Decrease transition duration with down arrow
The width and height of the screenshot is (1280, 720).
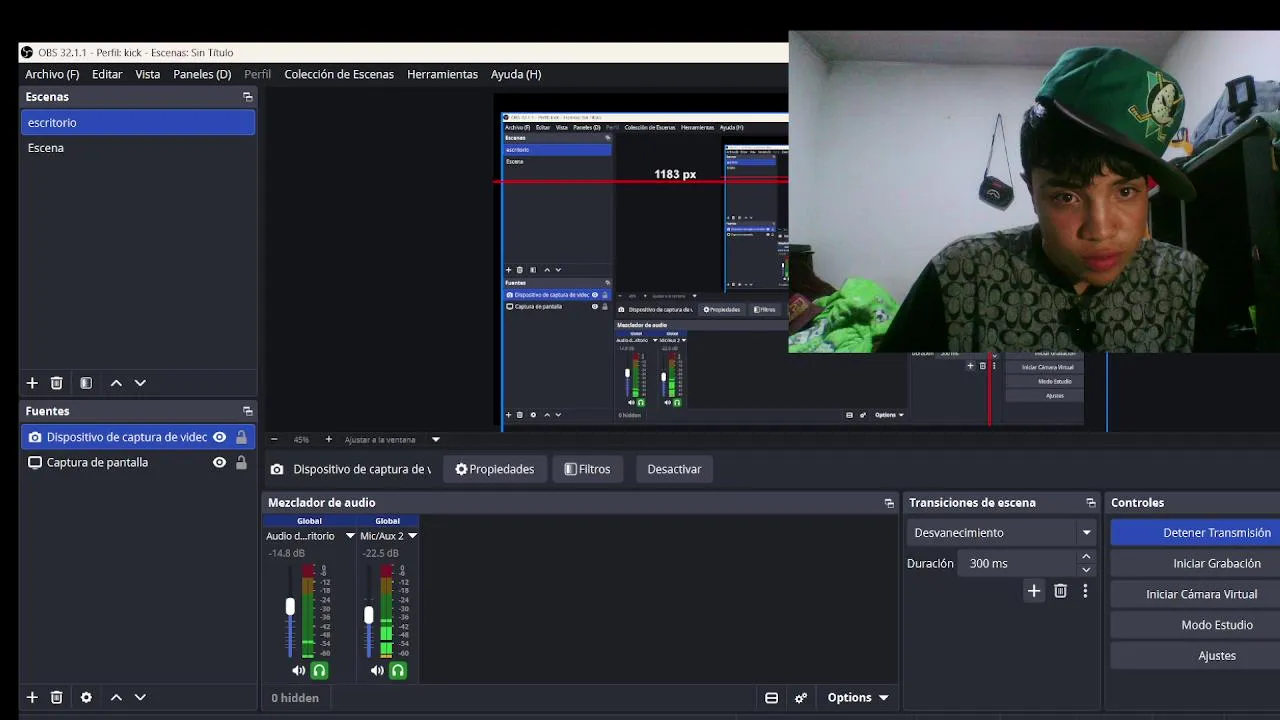tap(1086, 570)
